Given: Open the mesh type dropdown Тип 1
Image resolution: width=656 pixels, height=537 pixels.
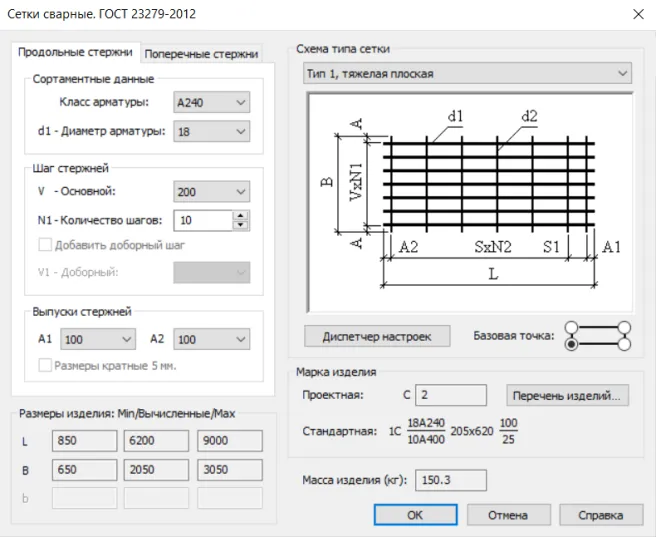Looking at the screenshot, I should click(467, 73).
